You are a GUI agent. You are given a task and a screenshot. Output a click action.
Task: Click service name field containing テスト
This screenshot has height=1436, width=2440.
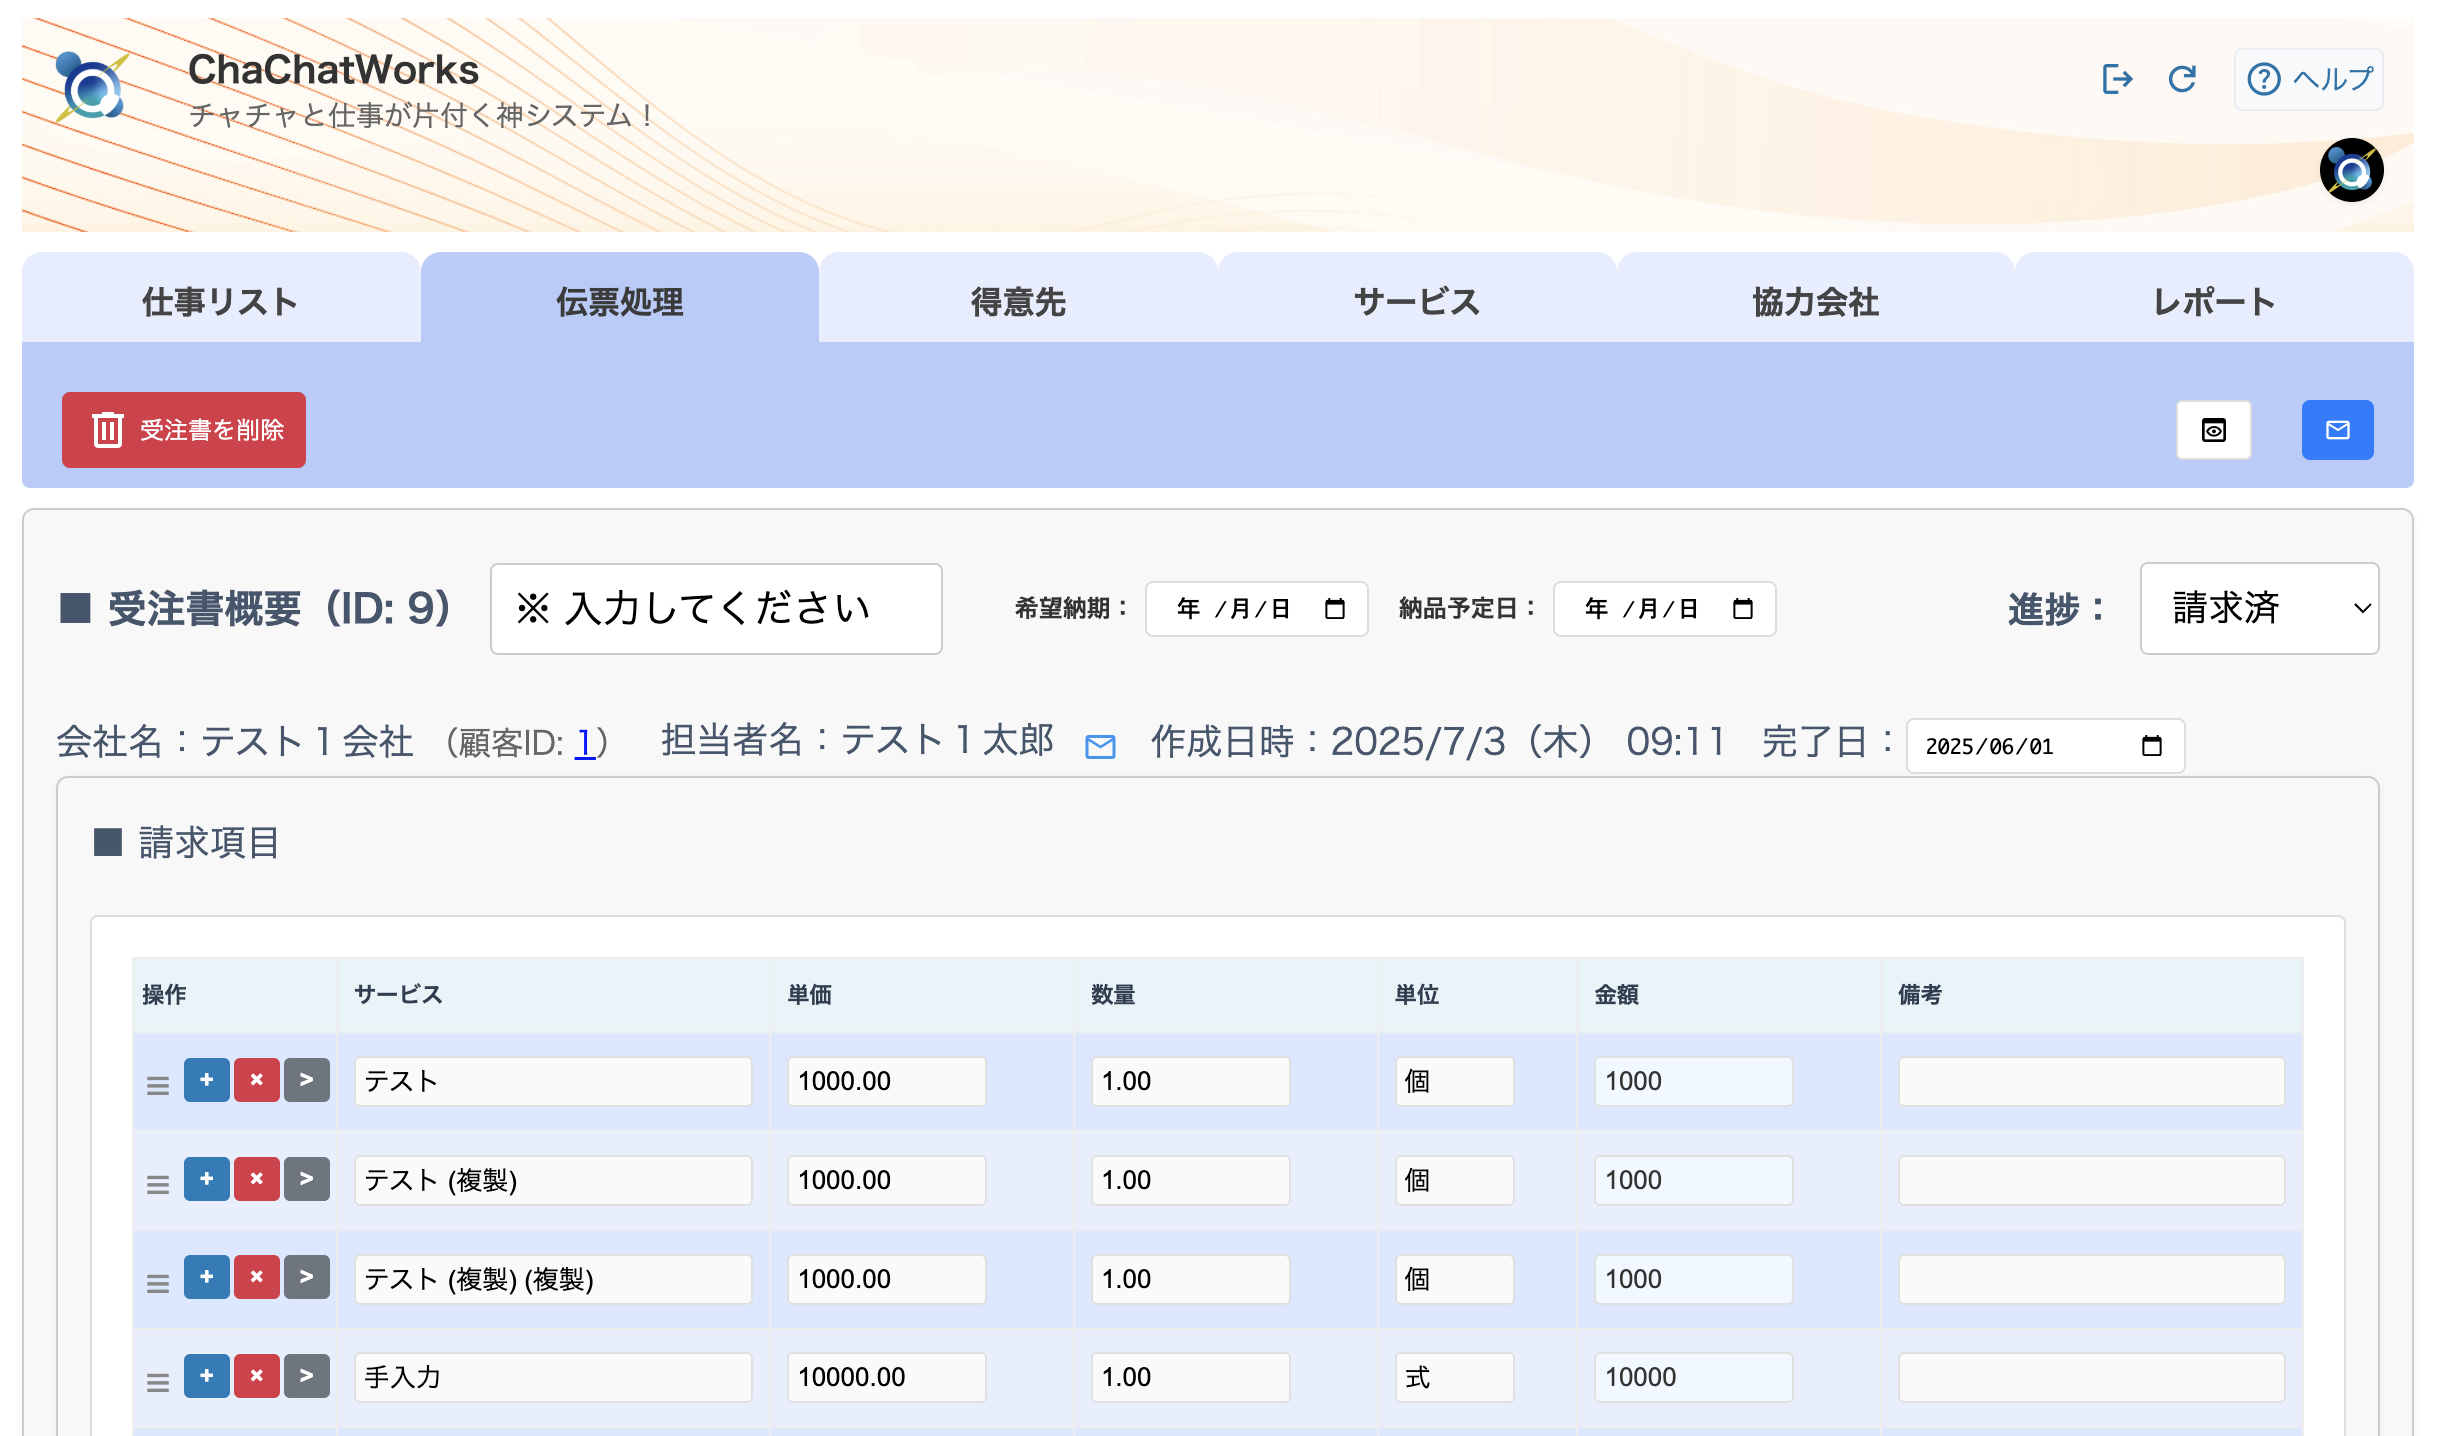click(x=553, y=1081)
